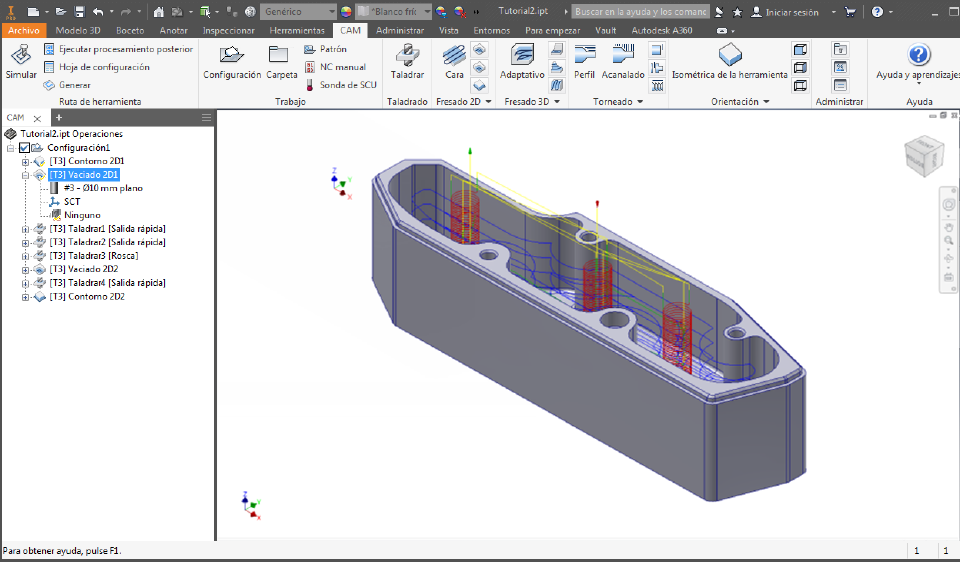Image resolution: width=960 pixels, height=562 pixels.
Task: Select the Taladrar drilling tool
Action: click(407, 62)
